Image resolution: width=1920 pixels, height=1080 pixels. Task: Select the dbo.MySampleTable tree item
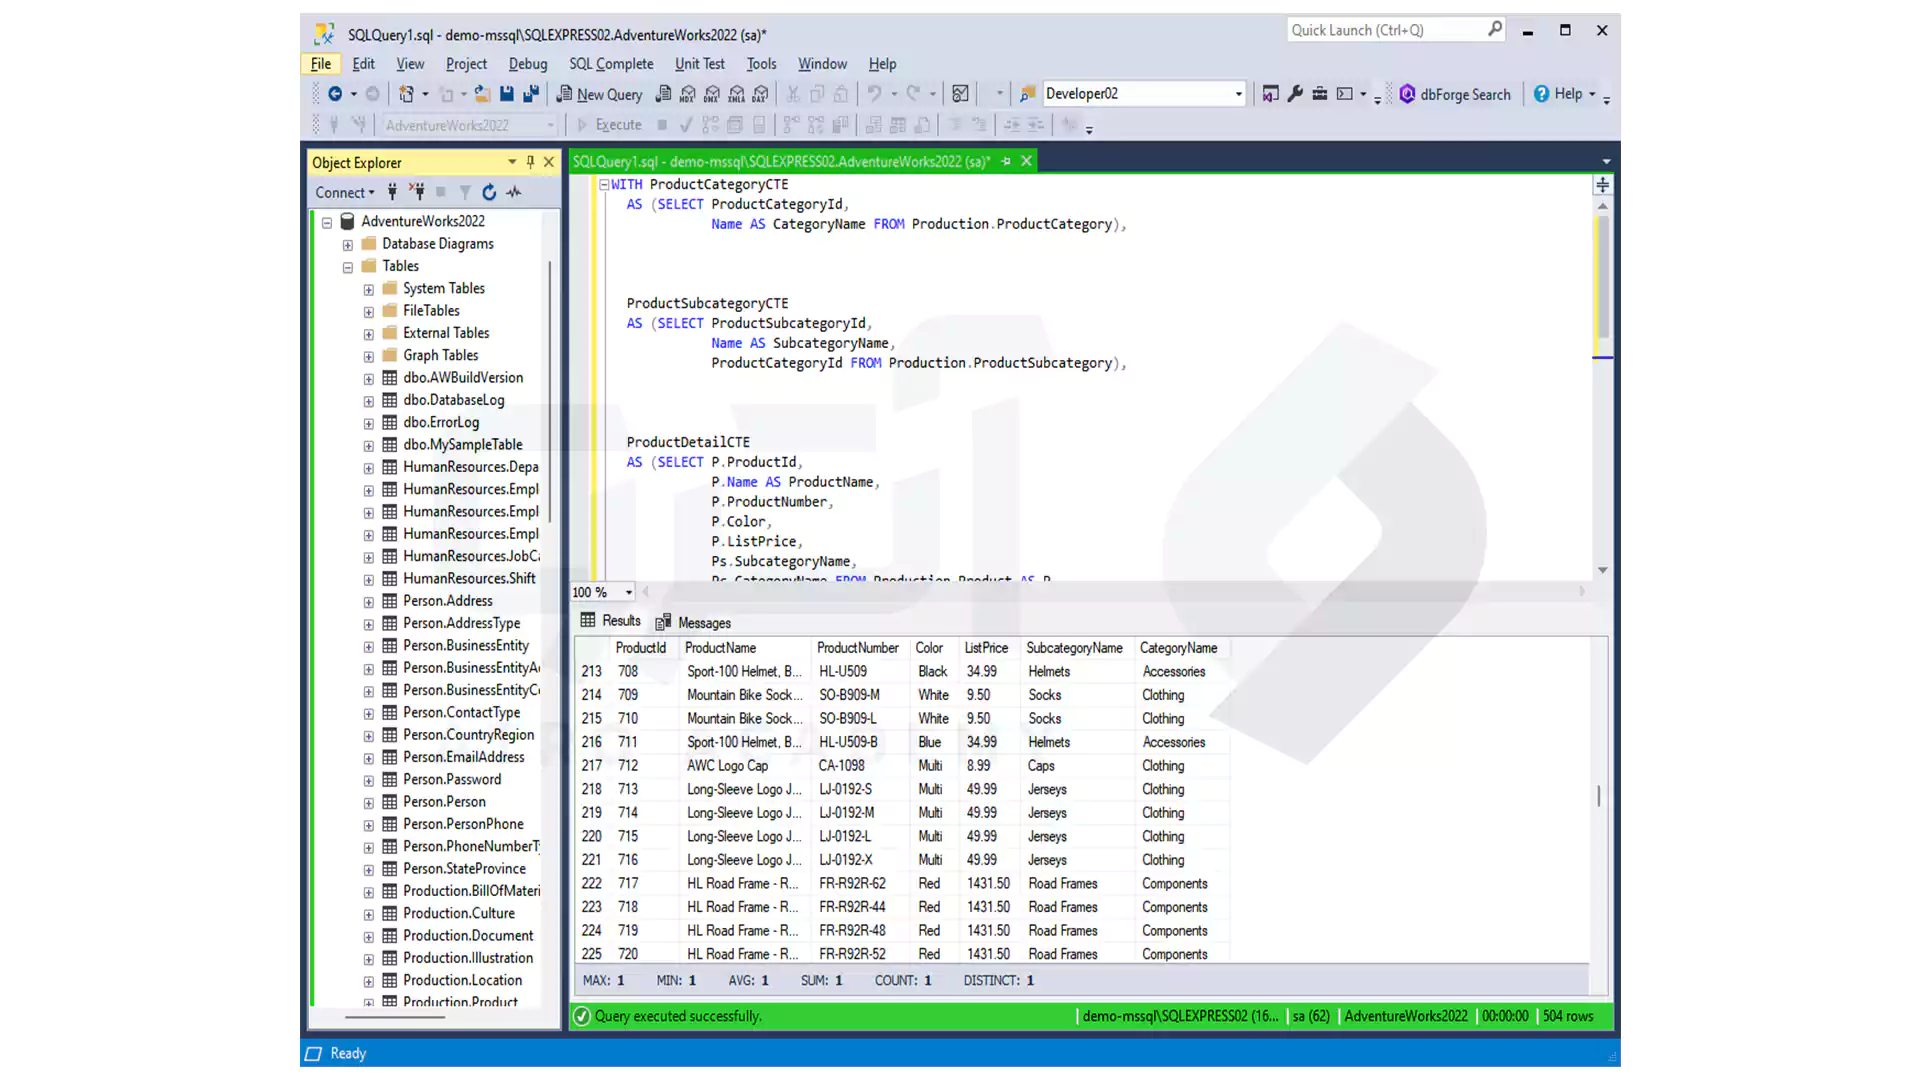click(462, 445)
